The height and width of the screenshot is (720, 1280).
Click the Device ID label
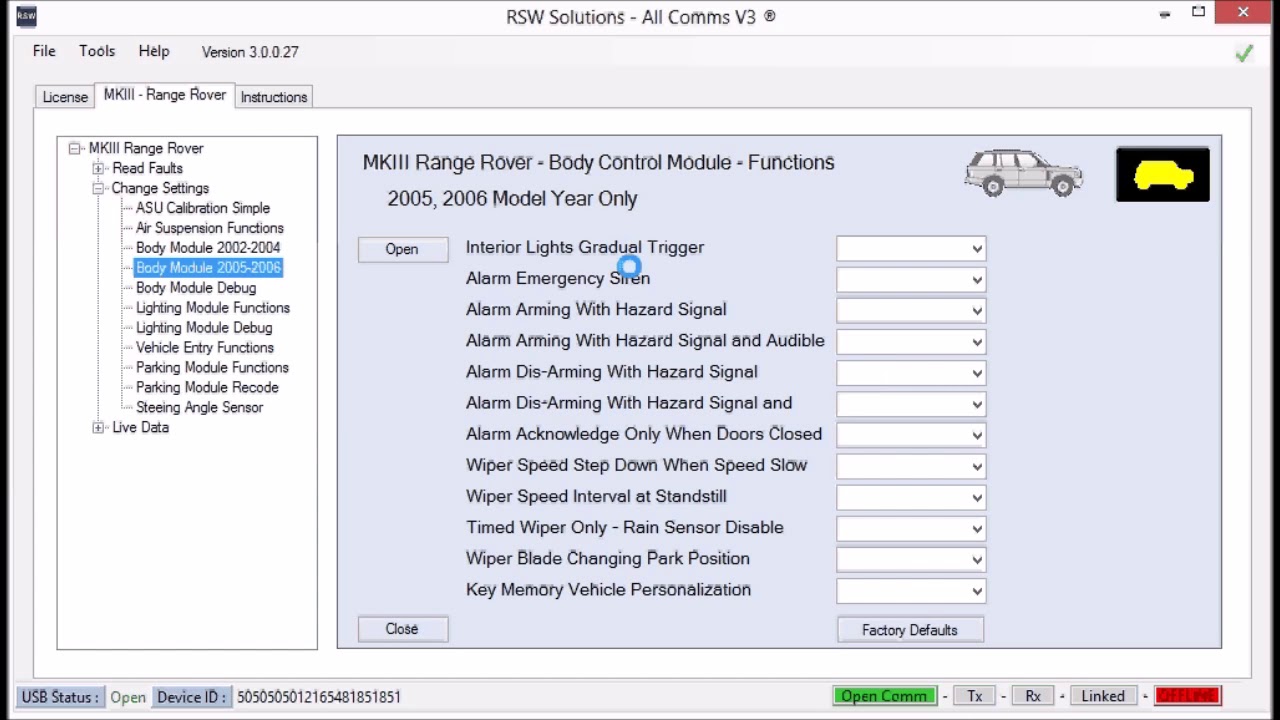(191, 697)
